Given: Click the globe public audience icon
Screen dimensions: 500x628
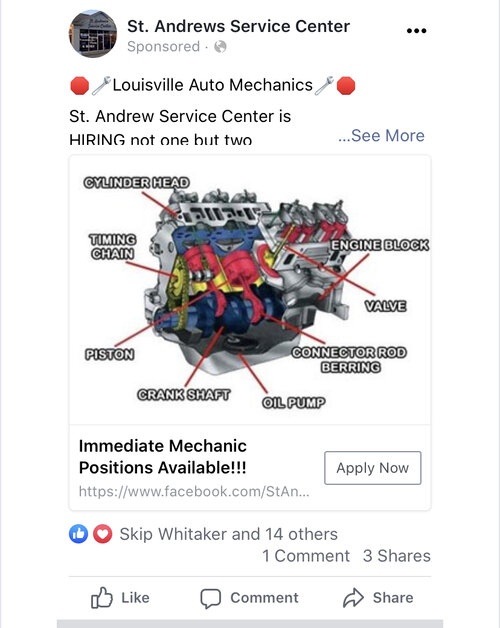Looking at the screenshot, I should pos(220,47).
